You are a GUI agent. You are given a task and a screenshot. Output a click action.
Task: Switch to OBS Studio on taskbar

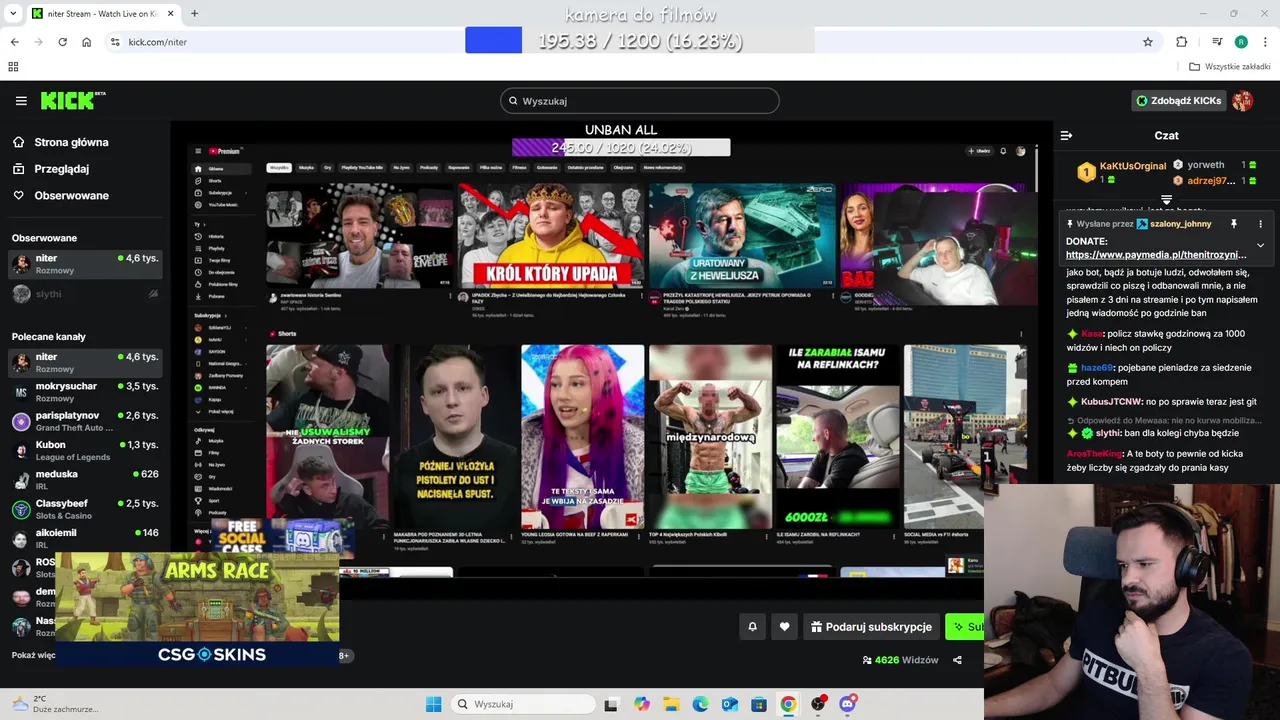coord(818,704)
